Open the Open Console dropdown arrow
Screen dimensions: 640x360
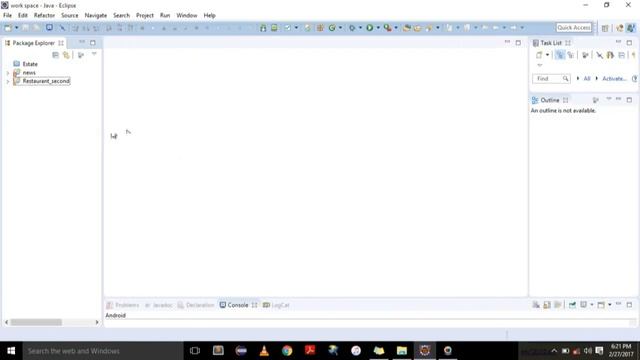(609, 304)
